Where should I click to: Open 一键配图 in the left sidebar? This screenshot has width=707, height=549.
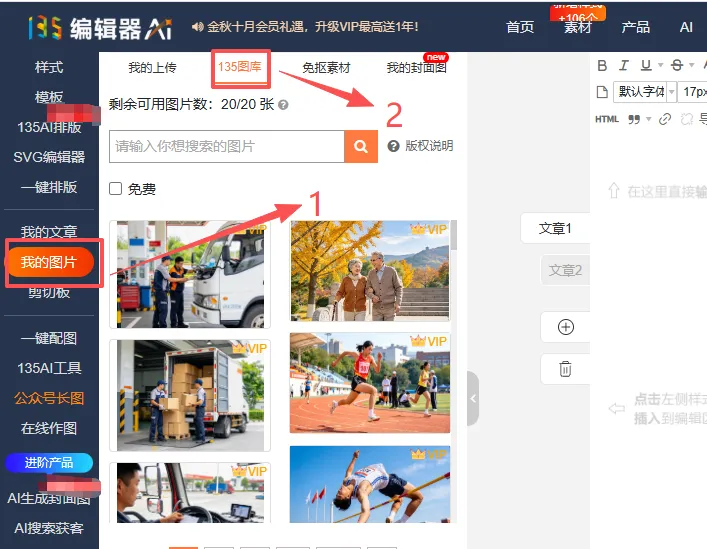pyautogui.click(x=49, y=338)
